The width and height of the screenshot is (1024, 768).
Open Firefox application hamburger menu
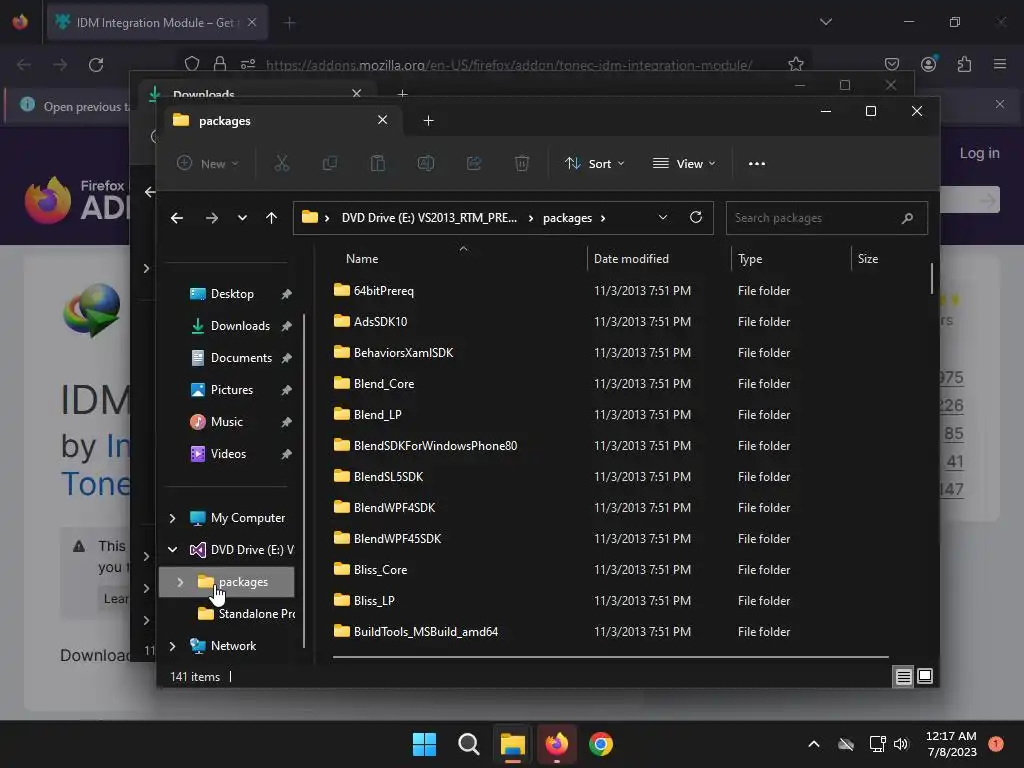point(1000,64)
